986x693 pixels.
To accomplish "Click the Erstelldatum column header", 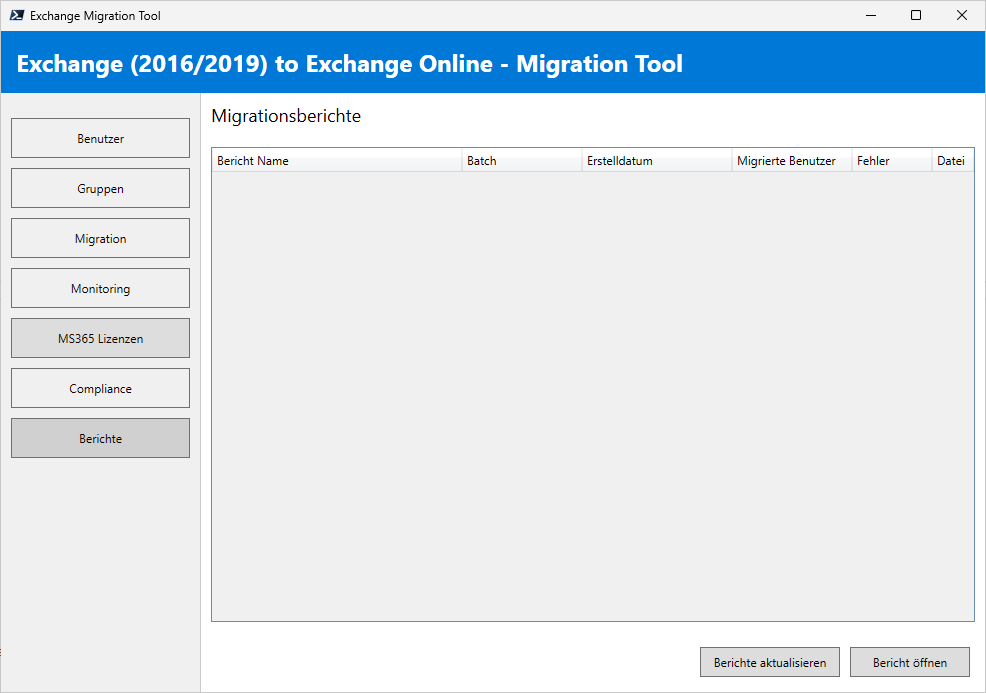I will tap(656, 161).
